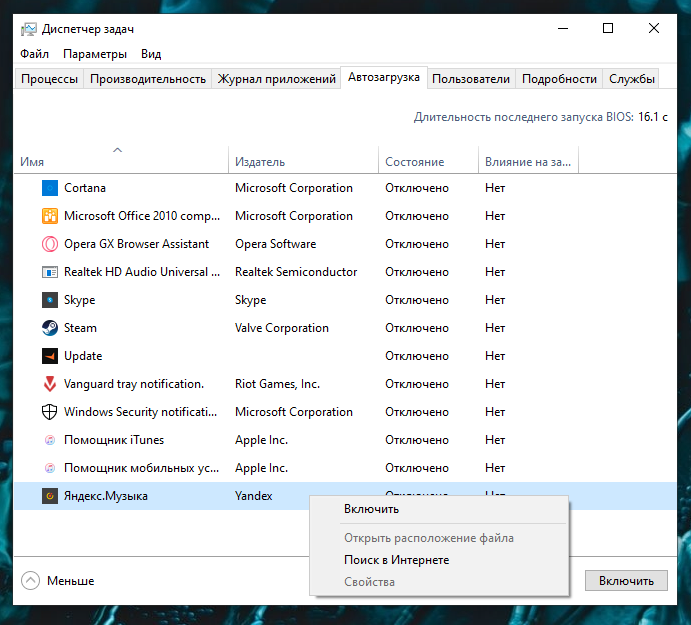691x625 pixels.
Task: Select the Яндекс.Музыка entry name
Action: pos(106,496)
